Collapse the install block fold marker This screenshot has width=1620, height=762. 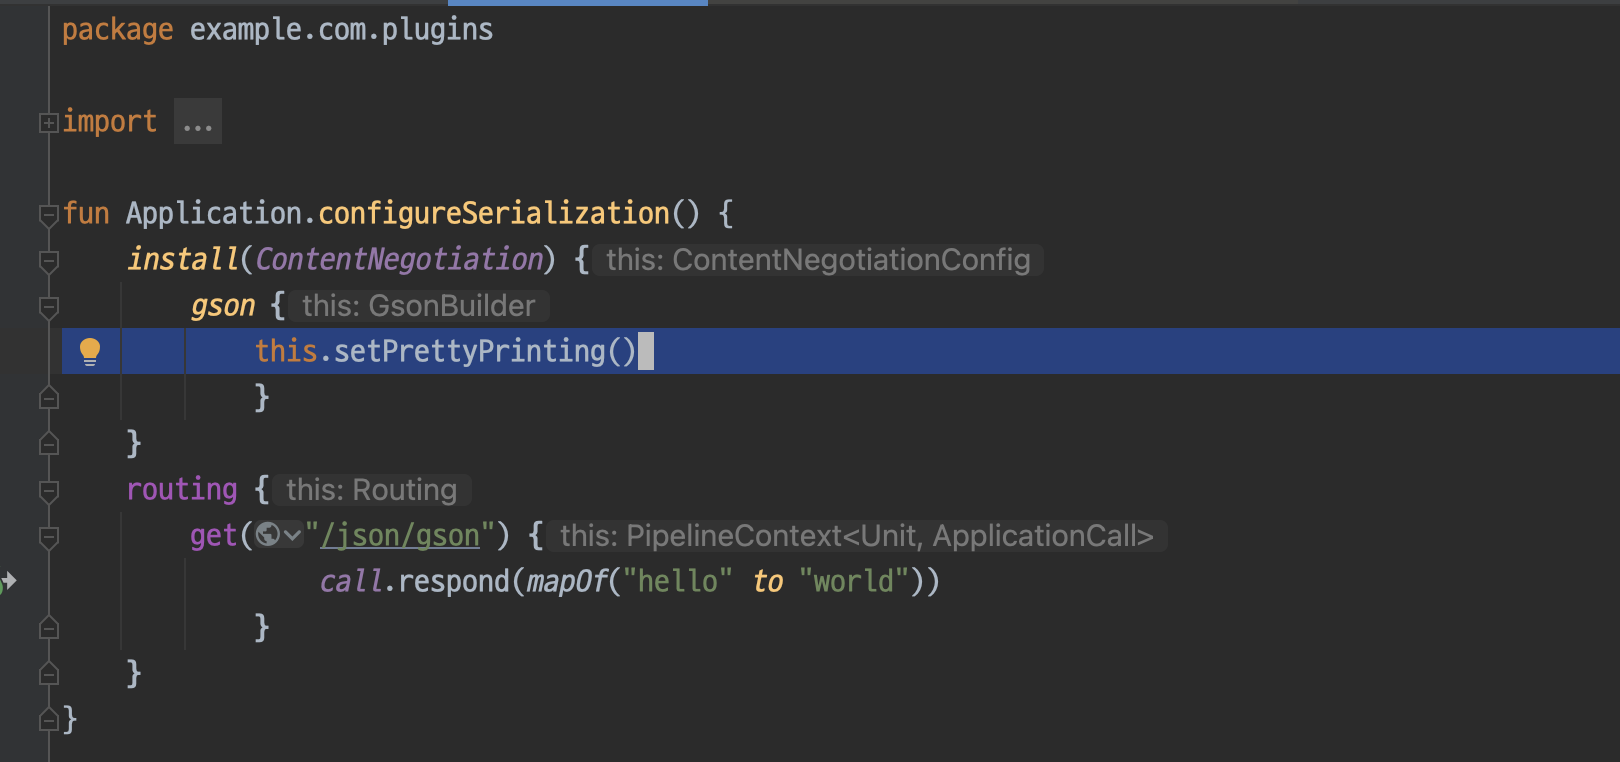48,260
